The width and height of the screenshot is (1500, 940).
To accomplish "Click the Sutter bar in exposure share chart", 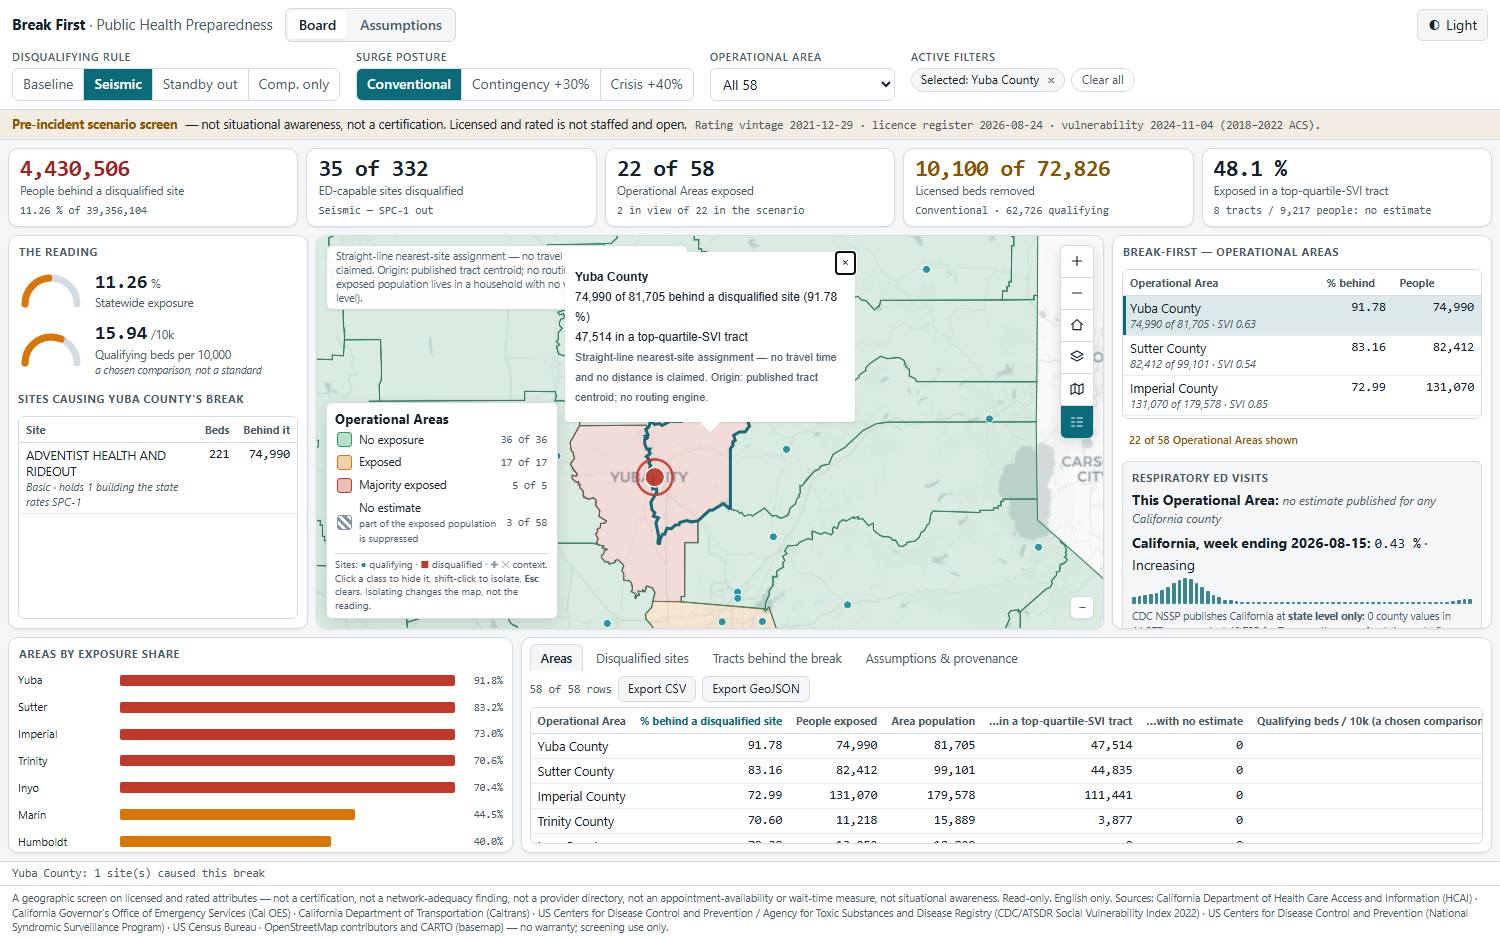I will coord(287,708).
